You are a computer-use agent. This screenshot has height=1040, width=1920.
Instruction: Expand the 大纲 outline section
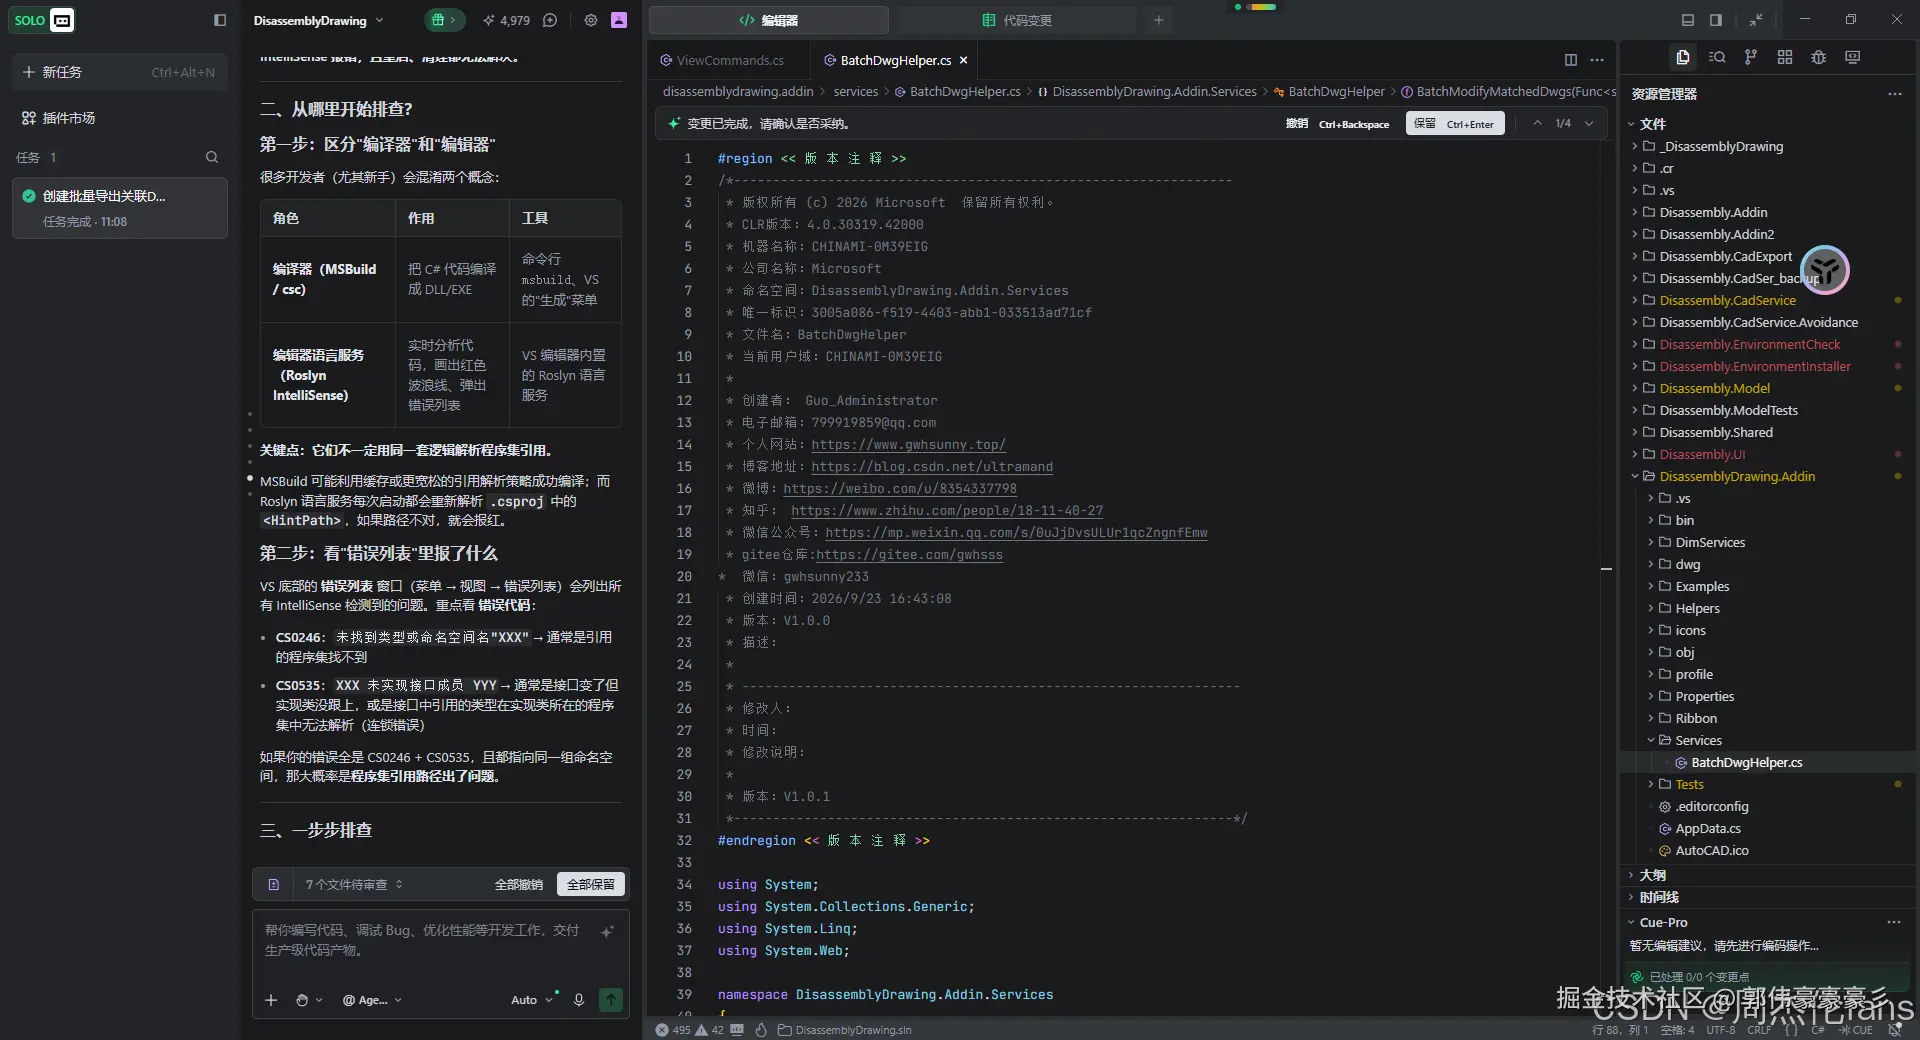tap(1652, 875)
